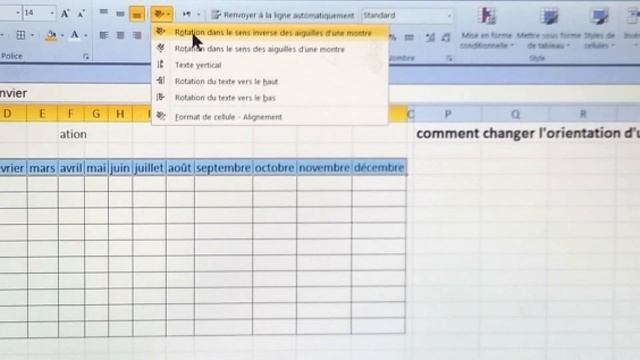This screenshot has height=360, width=640.
Task: Select the cell labeled 'octobre'
Action: pos(275,168)
